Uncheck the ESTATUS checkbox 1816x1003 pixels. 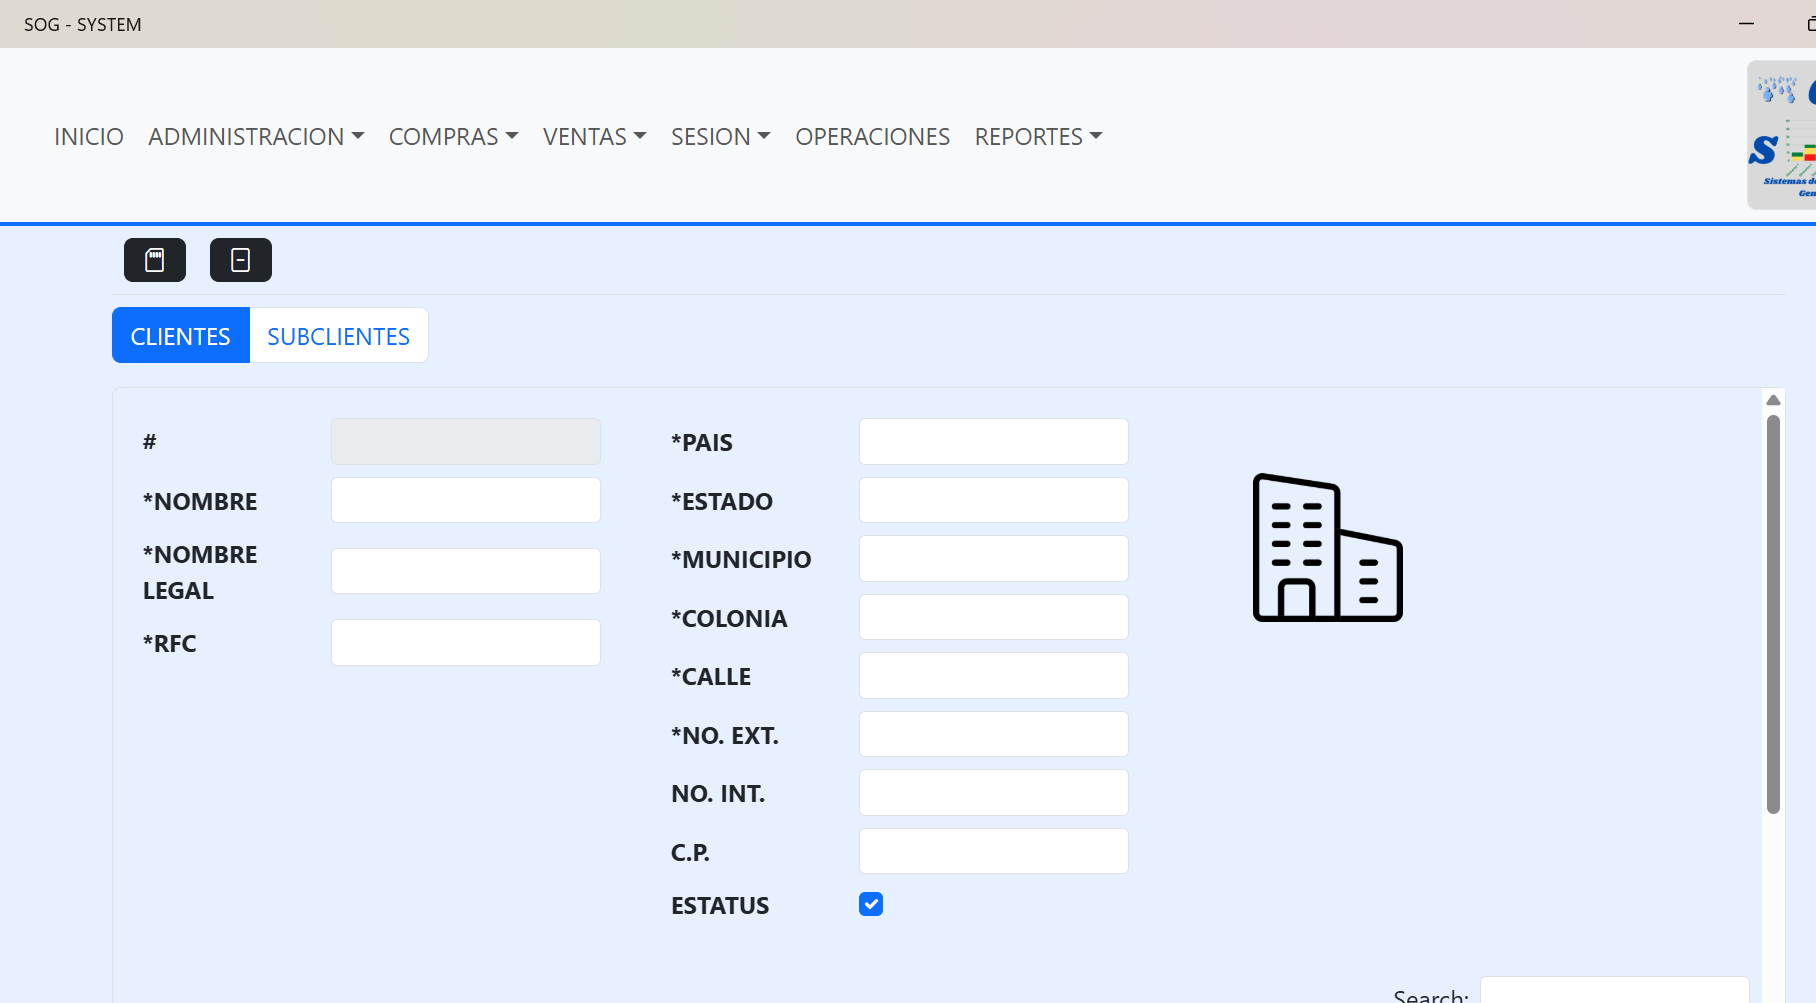tap(871, 904)
